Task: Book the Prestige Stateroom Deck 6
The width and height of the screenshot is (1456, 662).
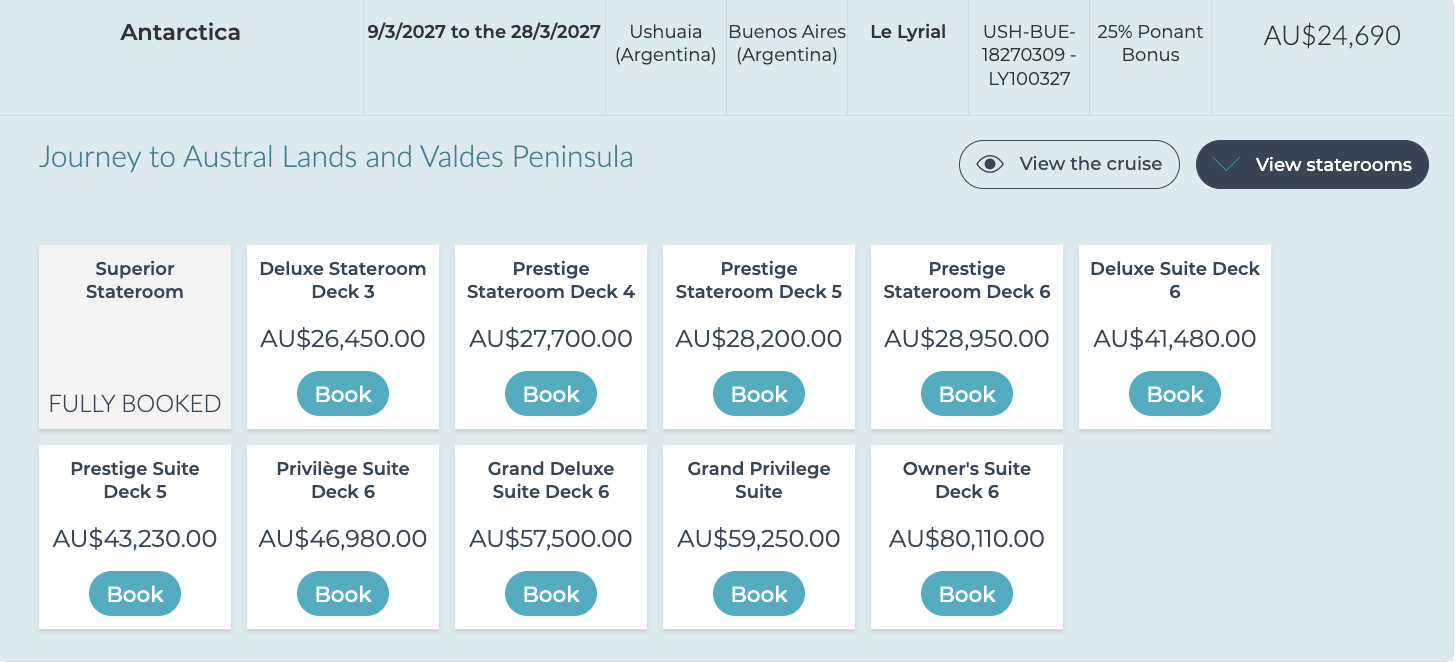Action: [966, 394]
